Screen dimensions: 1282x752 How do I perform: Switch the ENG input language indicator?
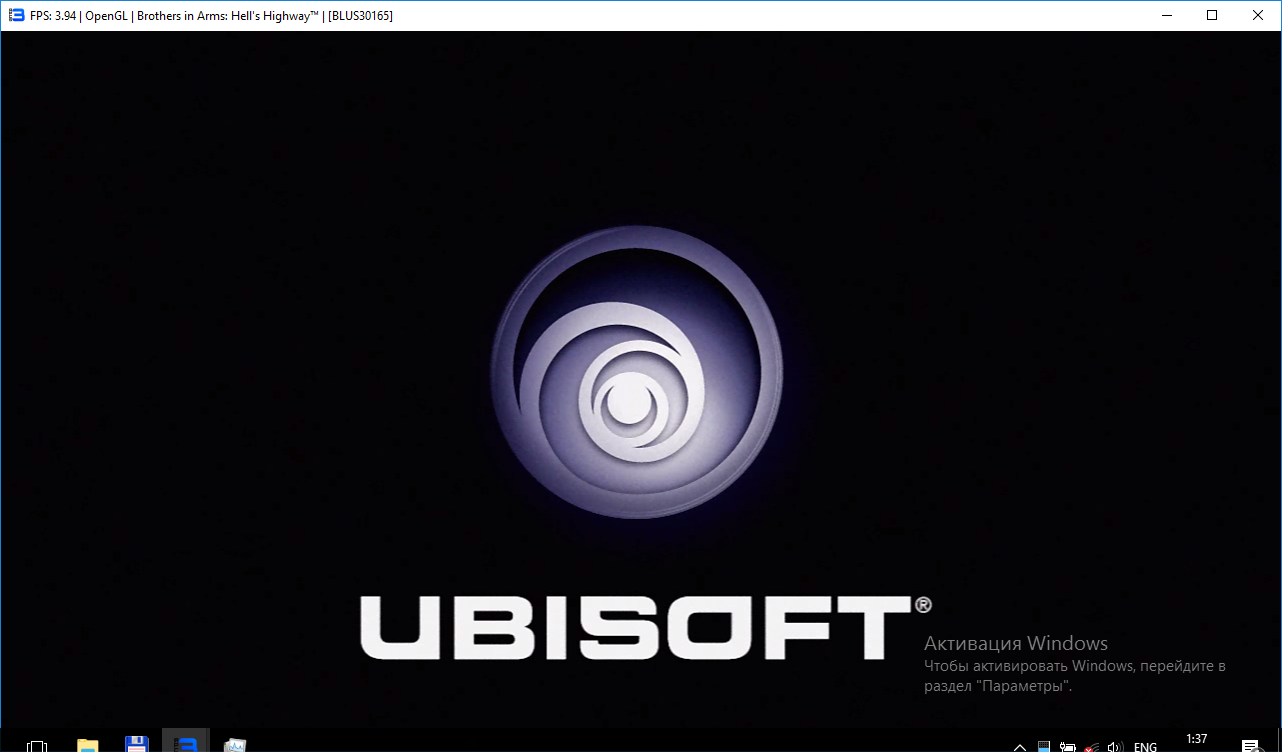click(x=1145, y=746)
